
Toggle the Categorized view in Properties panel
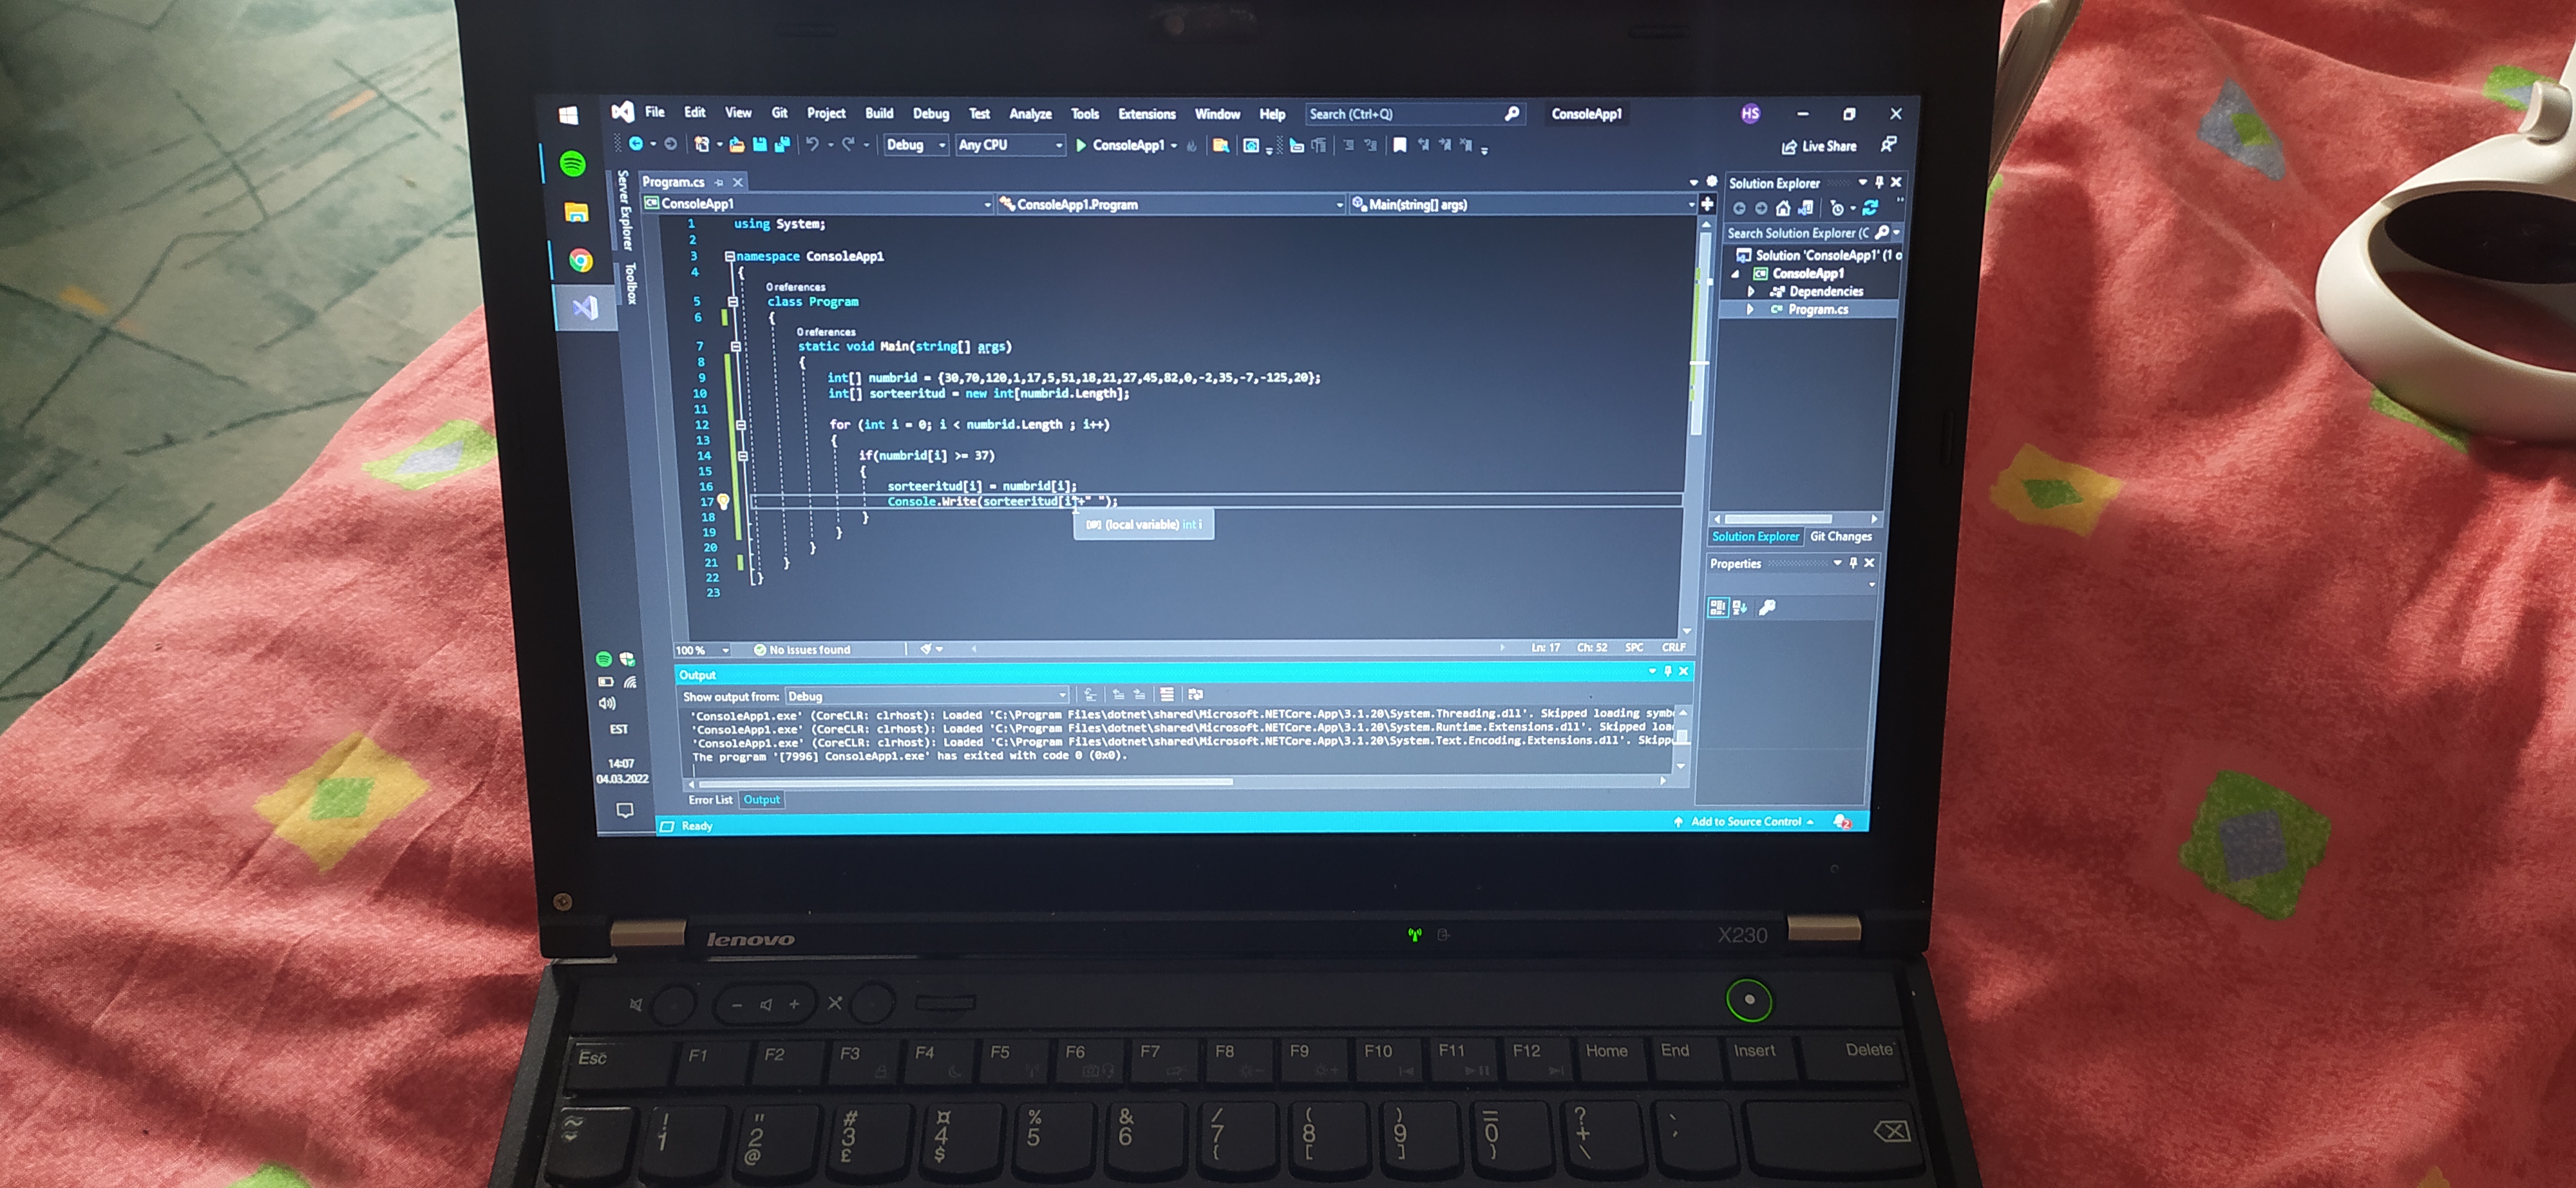coord(1717,607)
